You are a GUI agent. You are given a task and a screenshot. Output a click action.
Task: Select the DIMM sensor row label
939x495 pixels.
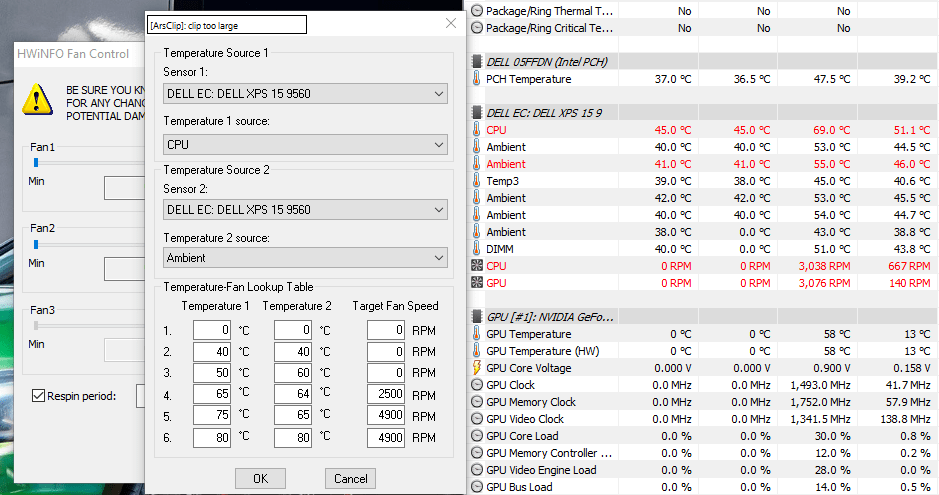click(x=499, y=249)
